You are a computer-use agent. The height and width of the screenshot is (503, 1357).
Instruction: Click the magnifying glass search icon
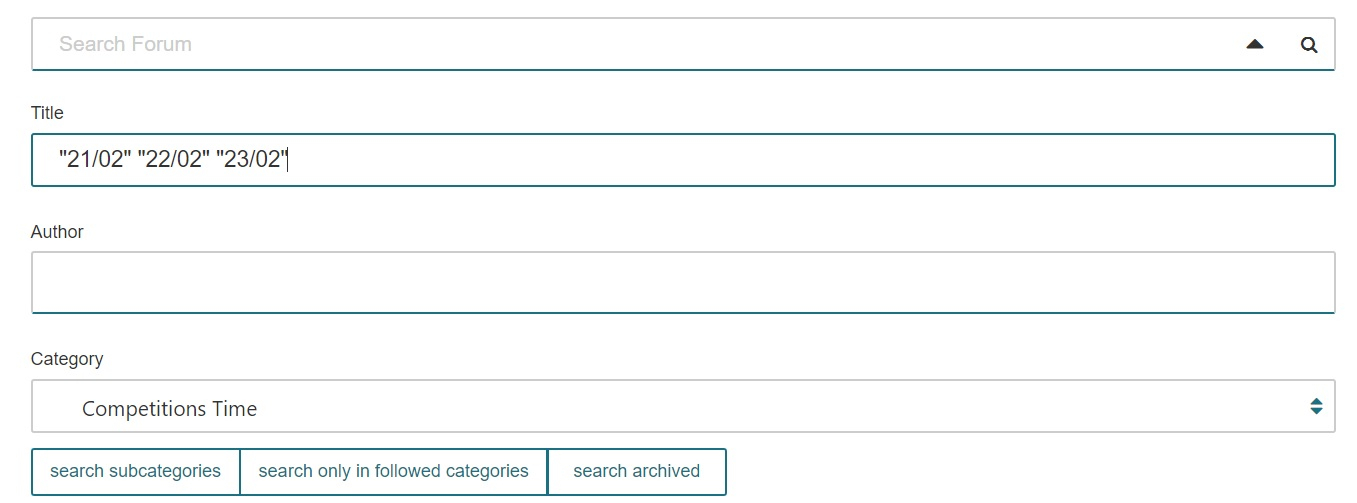1308,45
